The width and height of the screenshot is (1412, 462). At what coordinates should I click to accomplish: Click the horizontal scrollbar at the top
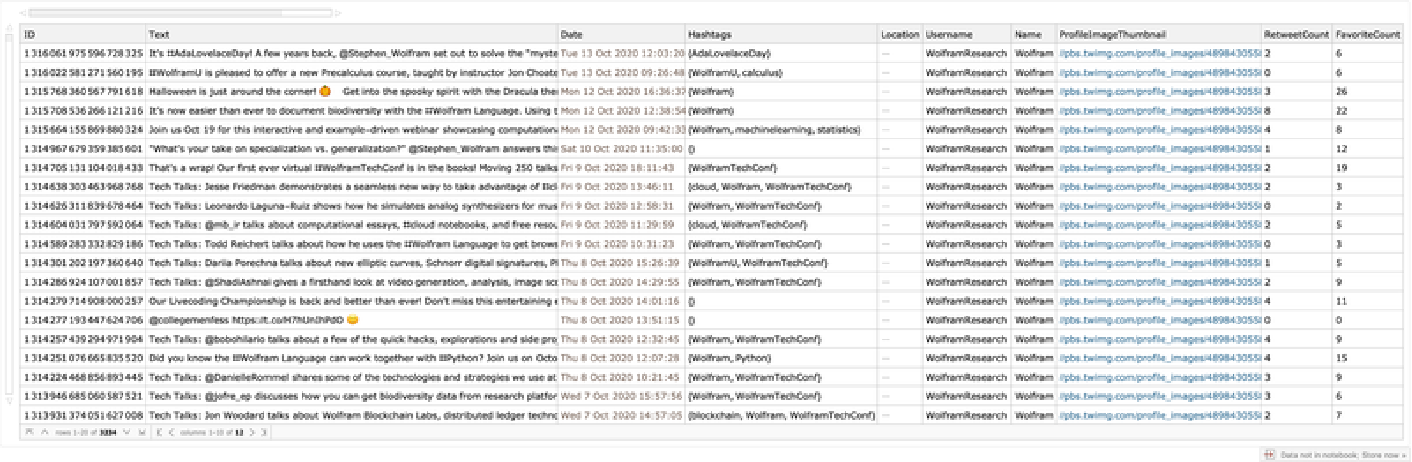180,13
